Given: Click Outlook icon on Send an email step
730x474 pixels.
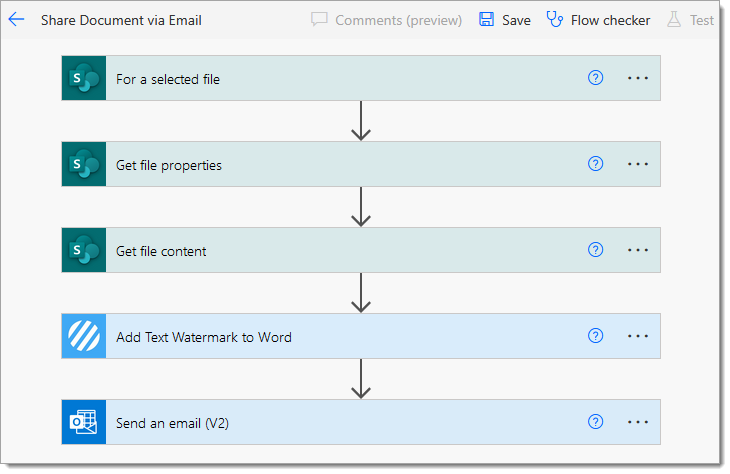Looking at the screenshot, I should tap(84, 422).
